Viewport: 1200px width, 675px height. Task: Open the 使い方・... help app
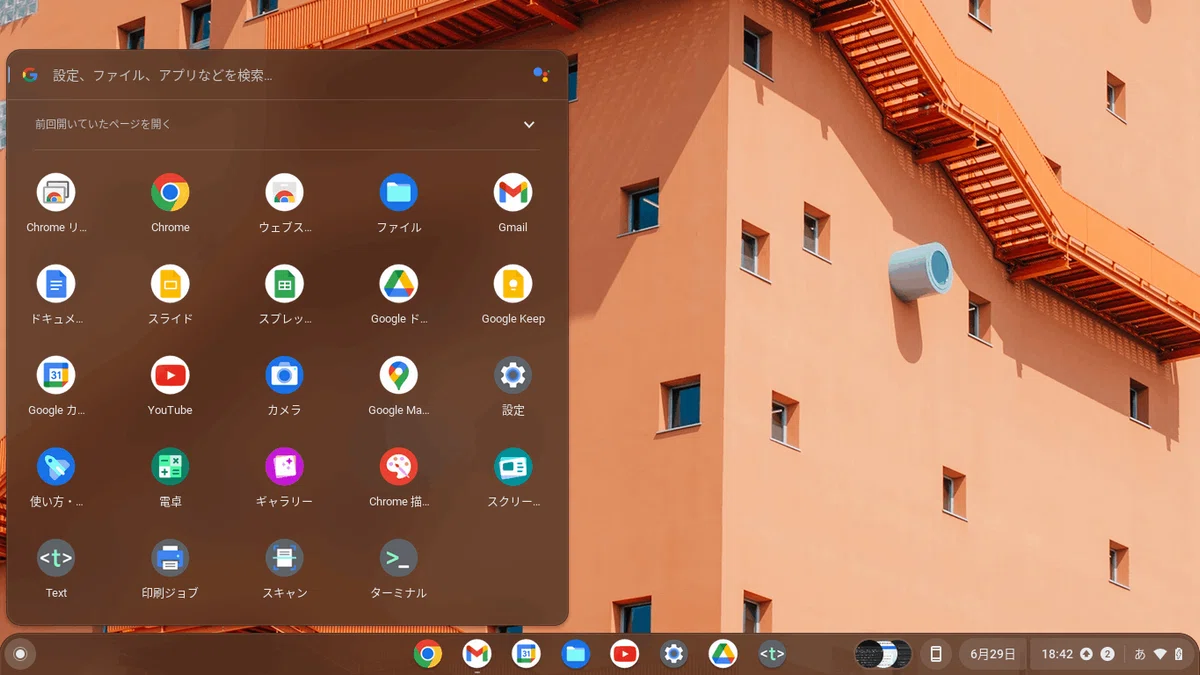56,466
